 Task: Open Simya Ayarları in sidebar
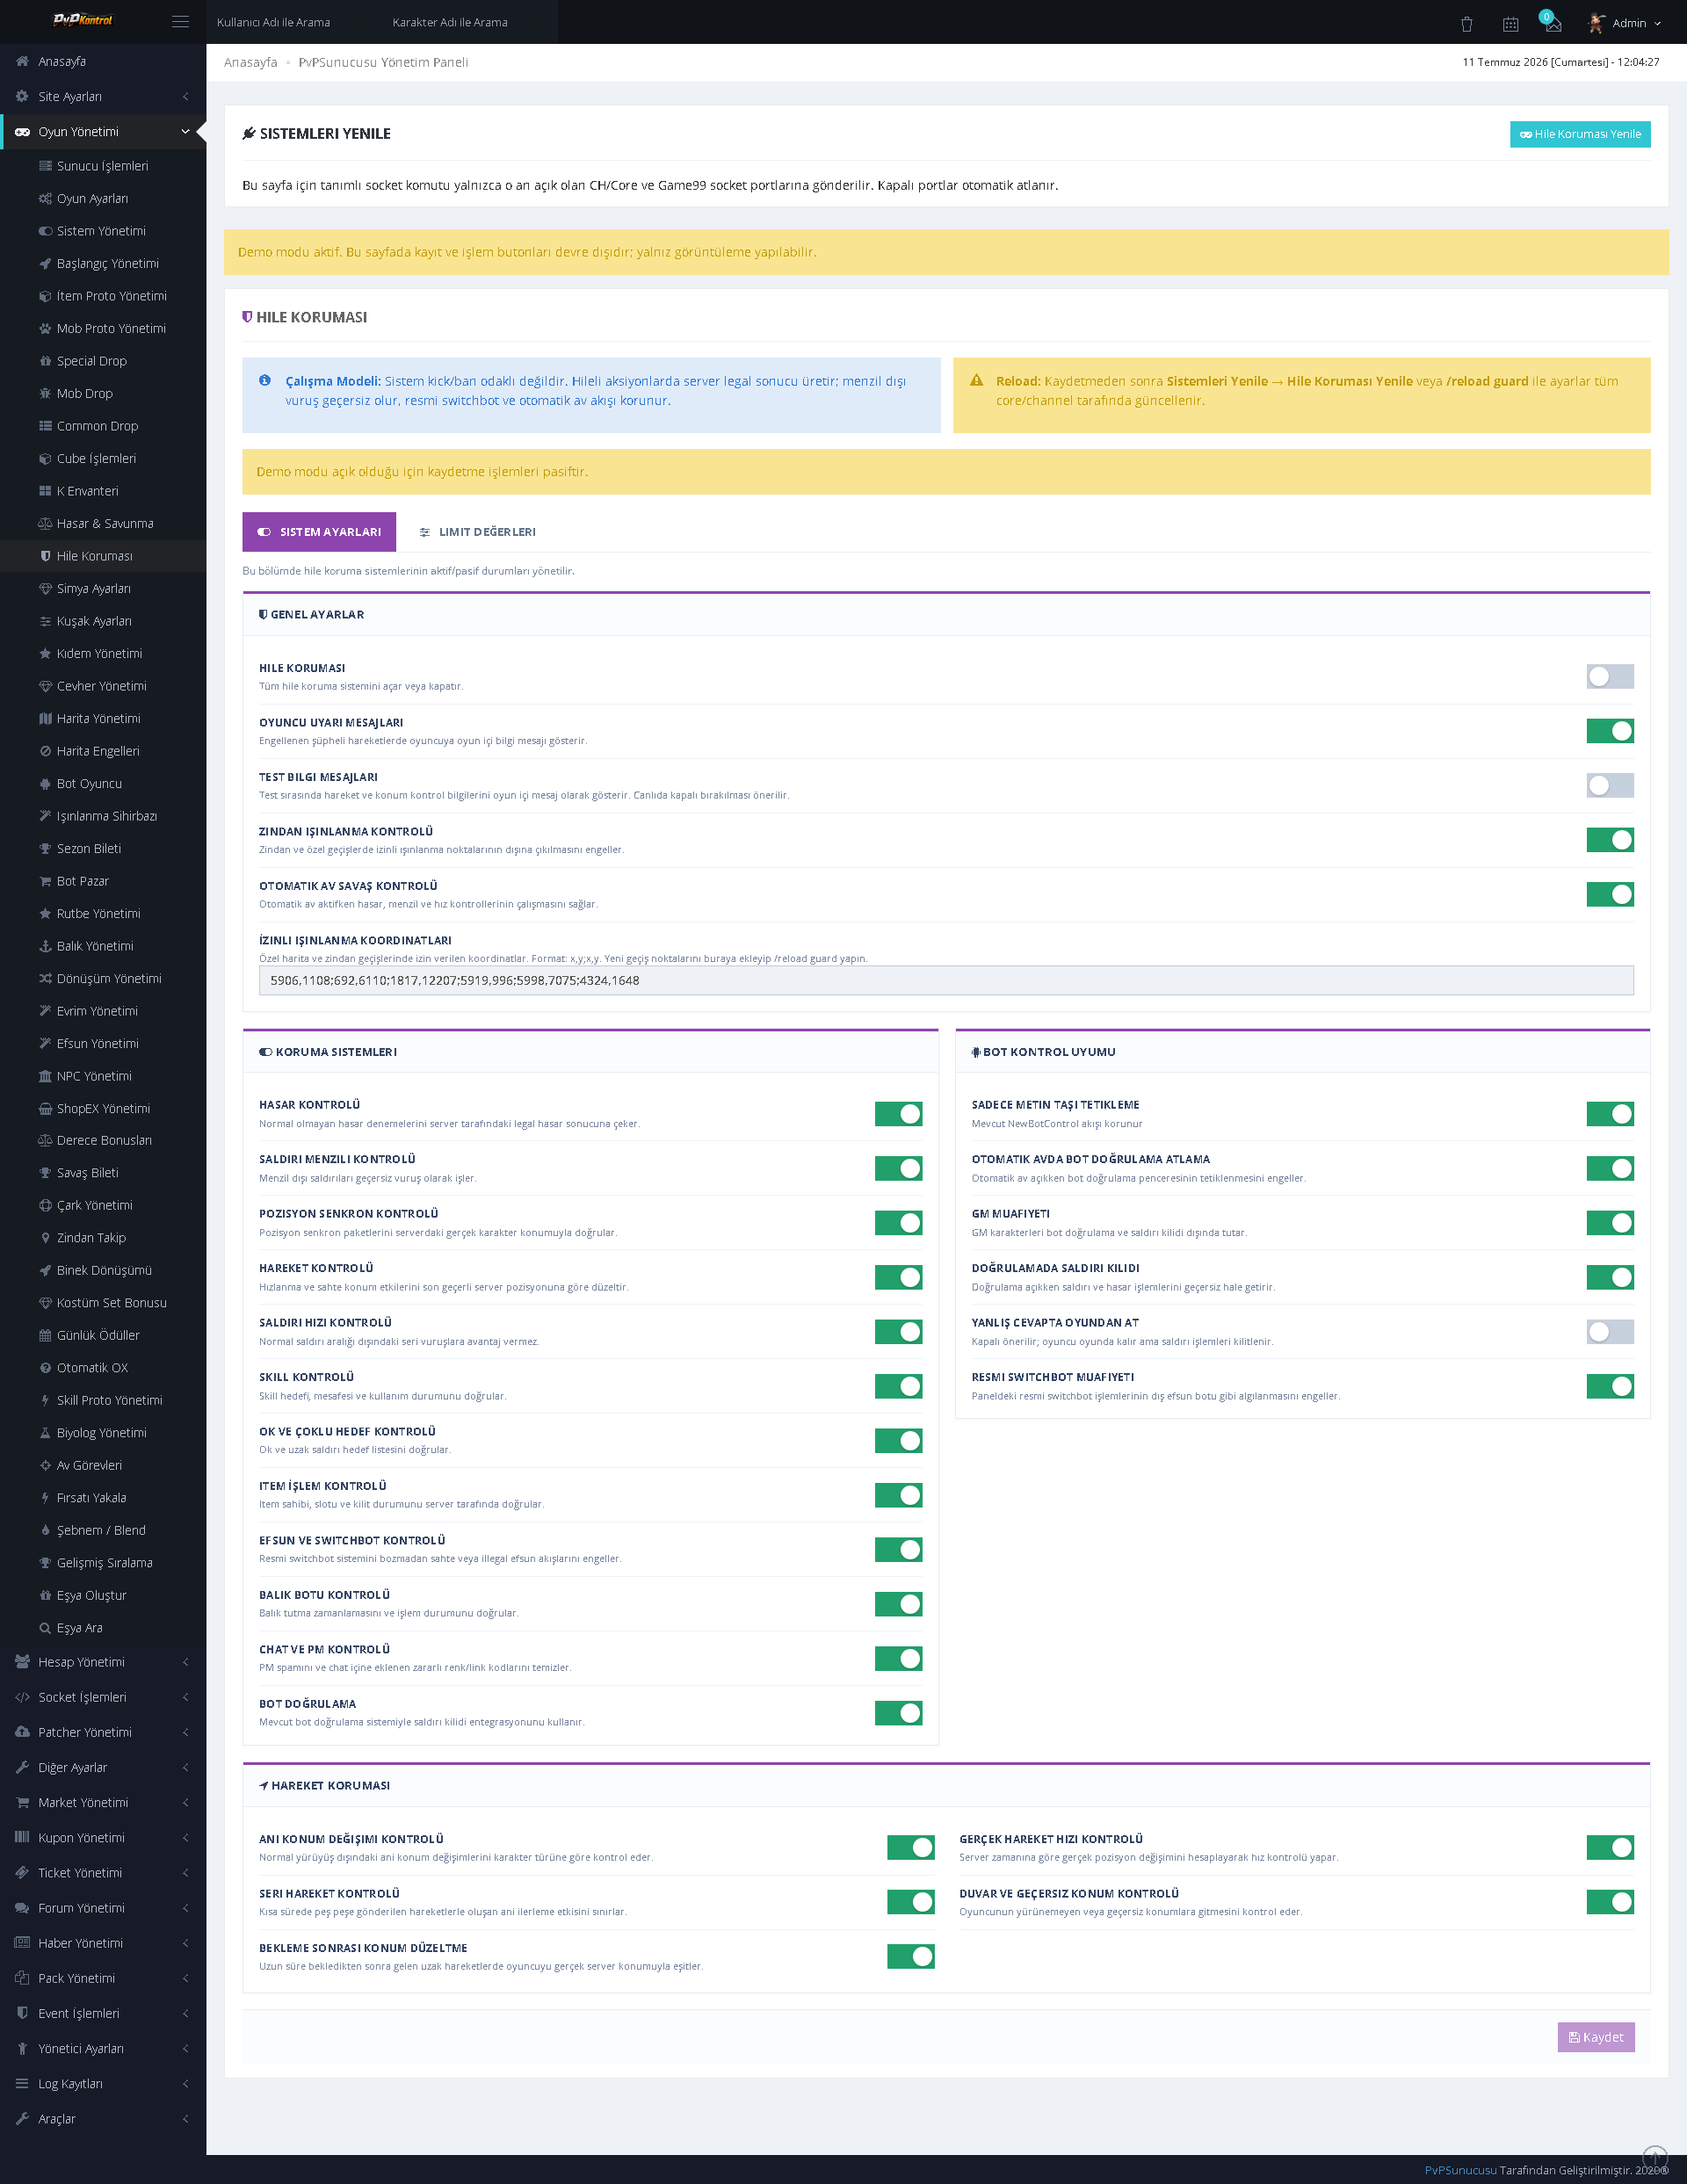pyautogui.click(x=103, y=589)
